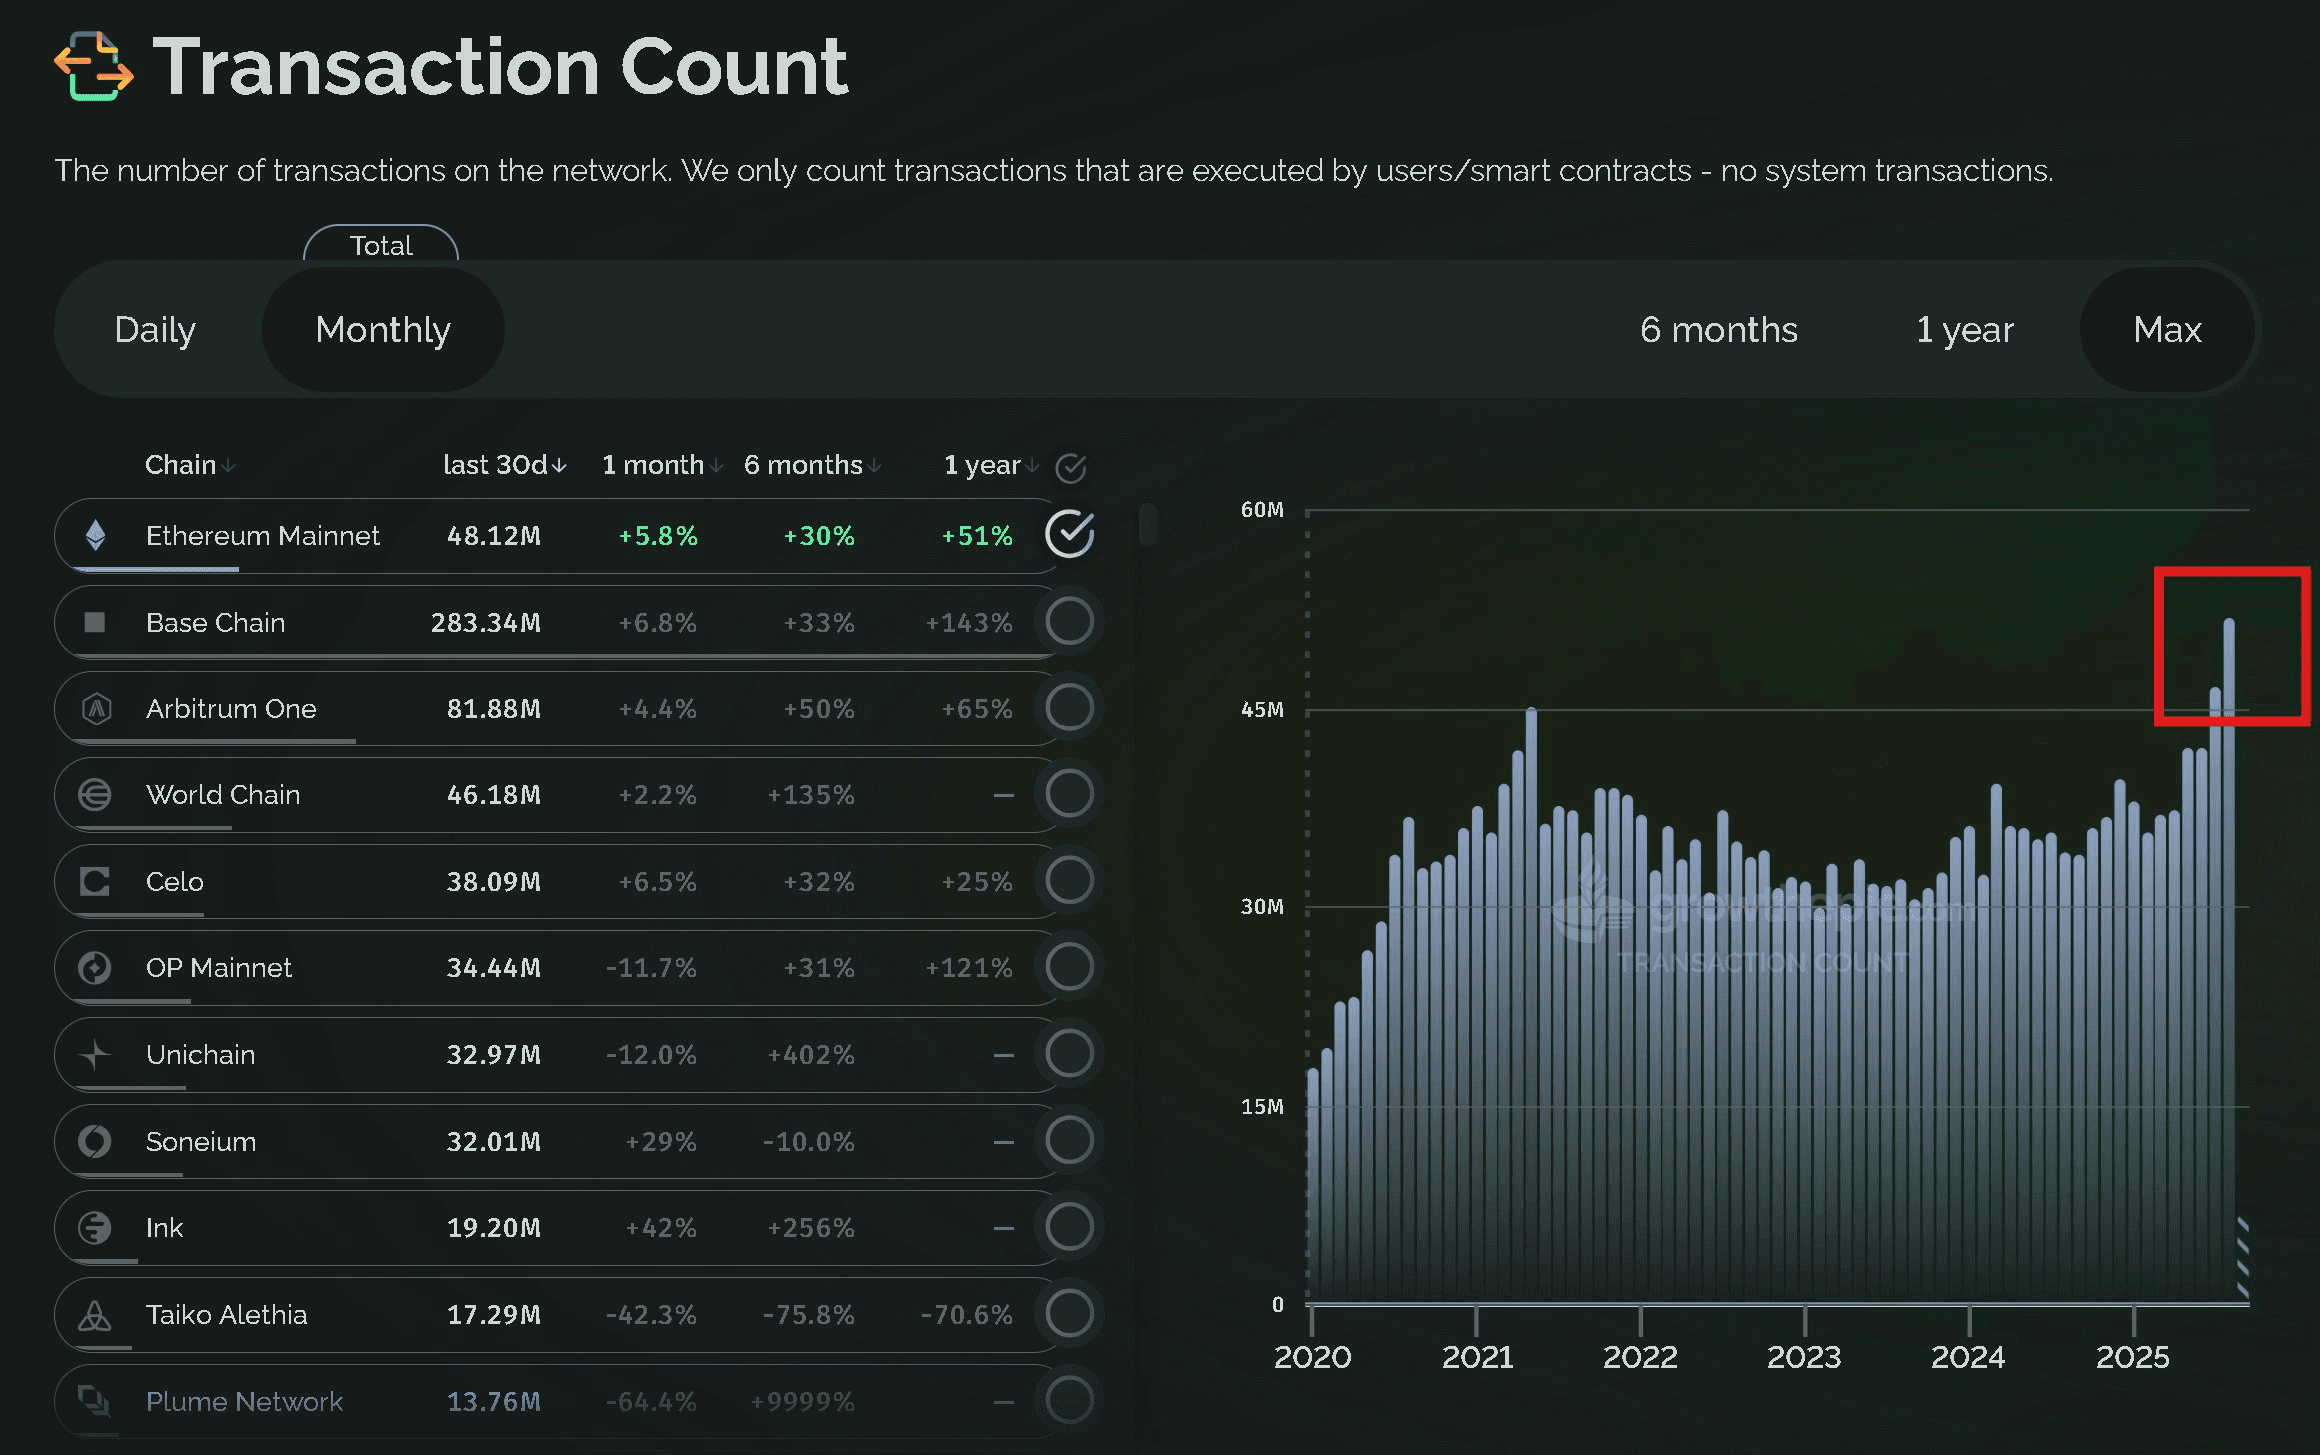Enable the World Chain selector circle

pos(1070,793)
